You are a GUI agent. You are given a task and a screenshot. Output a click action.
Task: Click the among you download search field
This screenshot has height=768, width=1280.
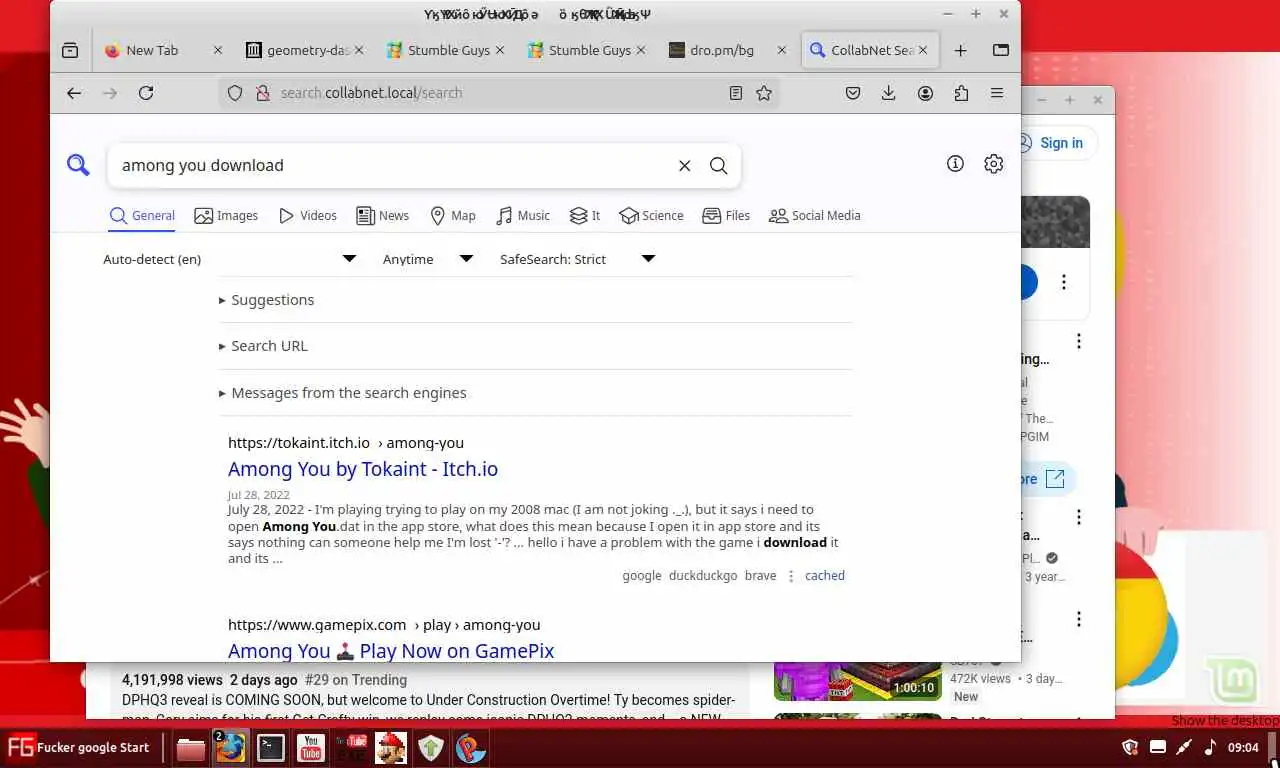tap(395, 166)
